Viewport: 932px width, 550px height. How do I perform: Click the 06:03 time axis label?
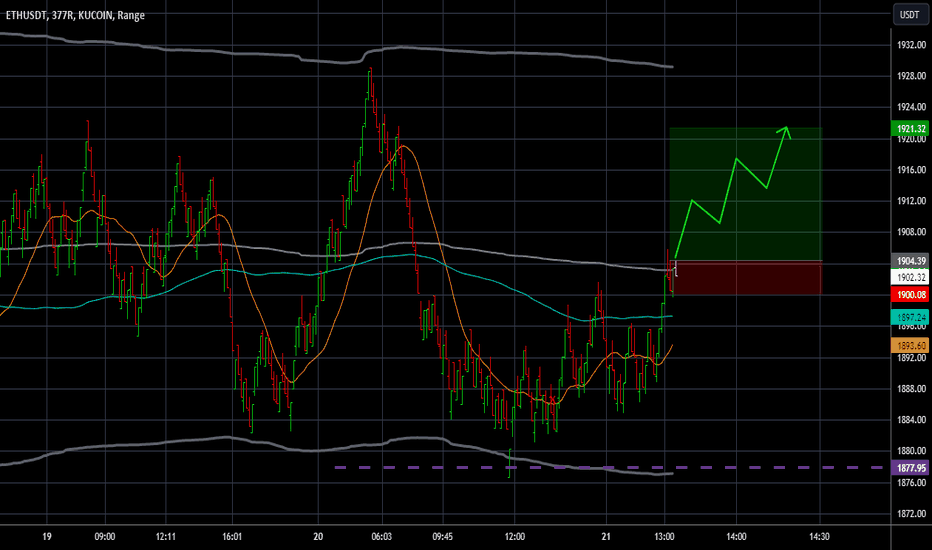pyautogui.click(x=382, y=536)
